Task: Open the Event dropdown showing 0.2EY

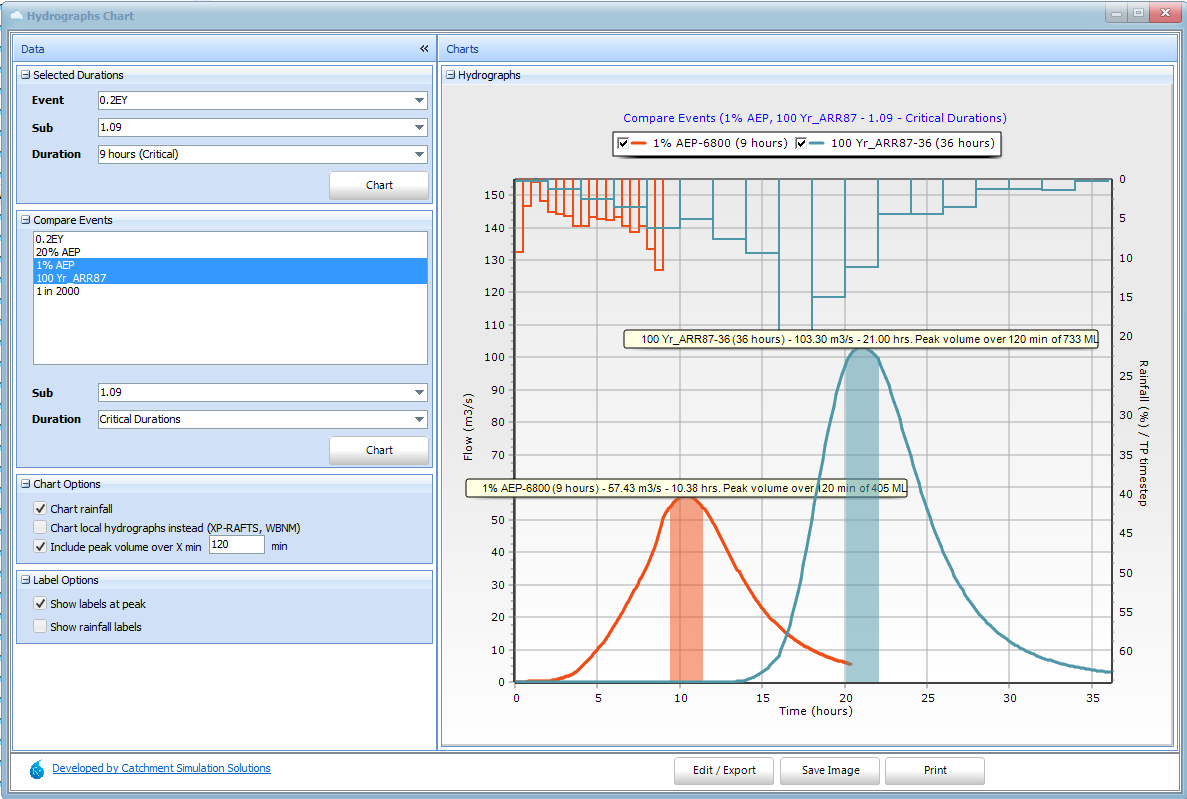Action: coord(419,100)
